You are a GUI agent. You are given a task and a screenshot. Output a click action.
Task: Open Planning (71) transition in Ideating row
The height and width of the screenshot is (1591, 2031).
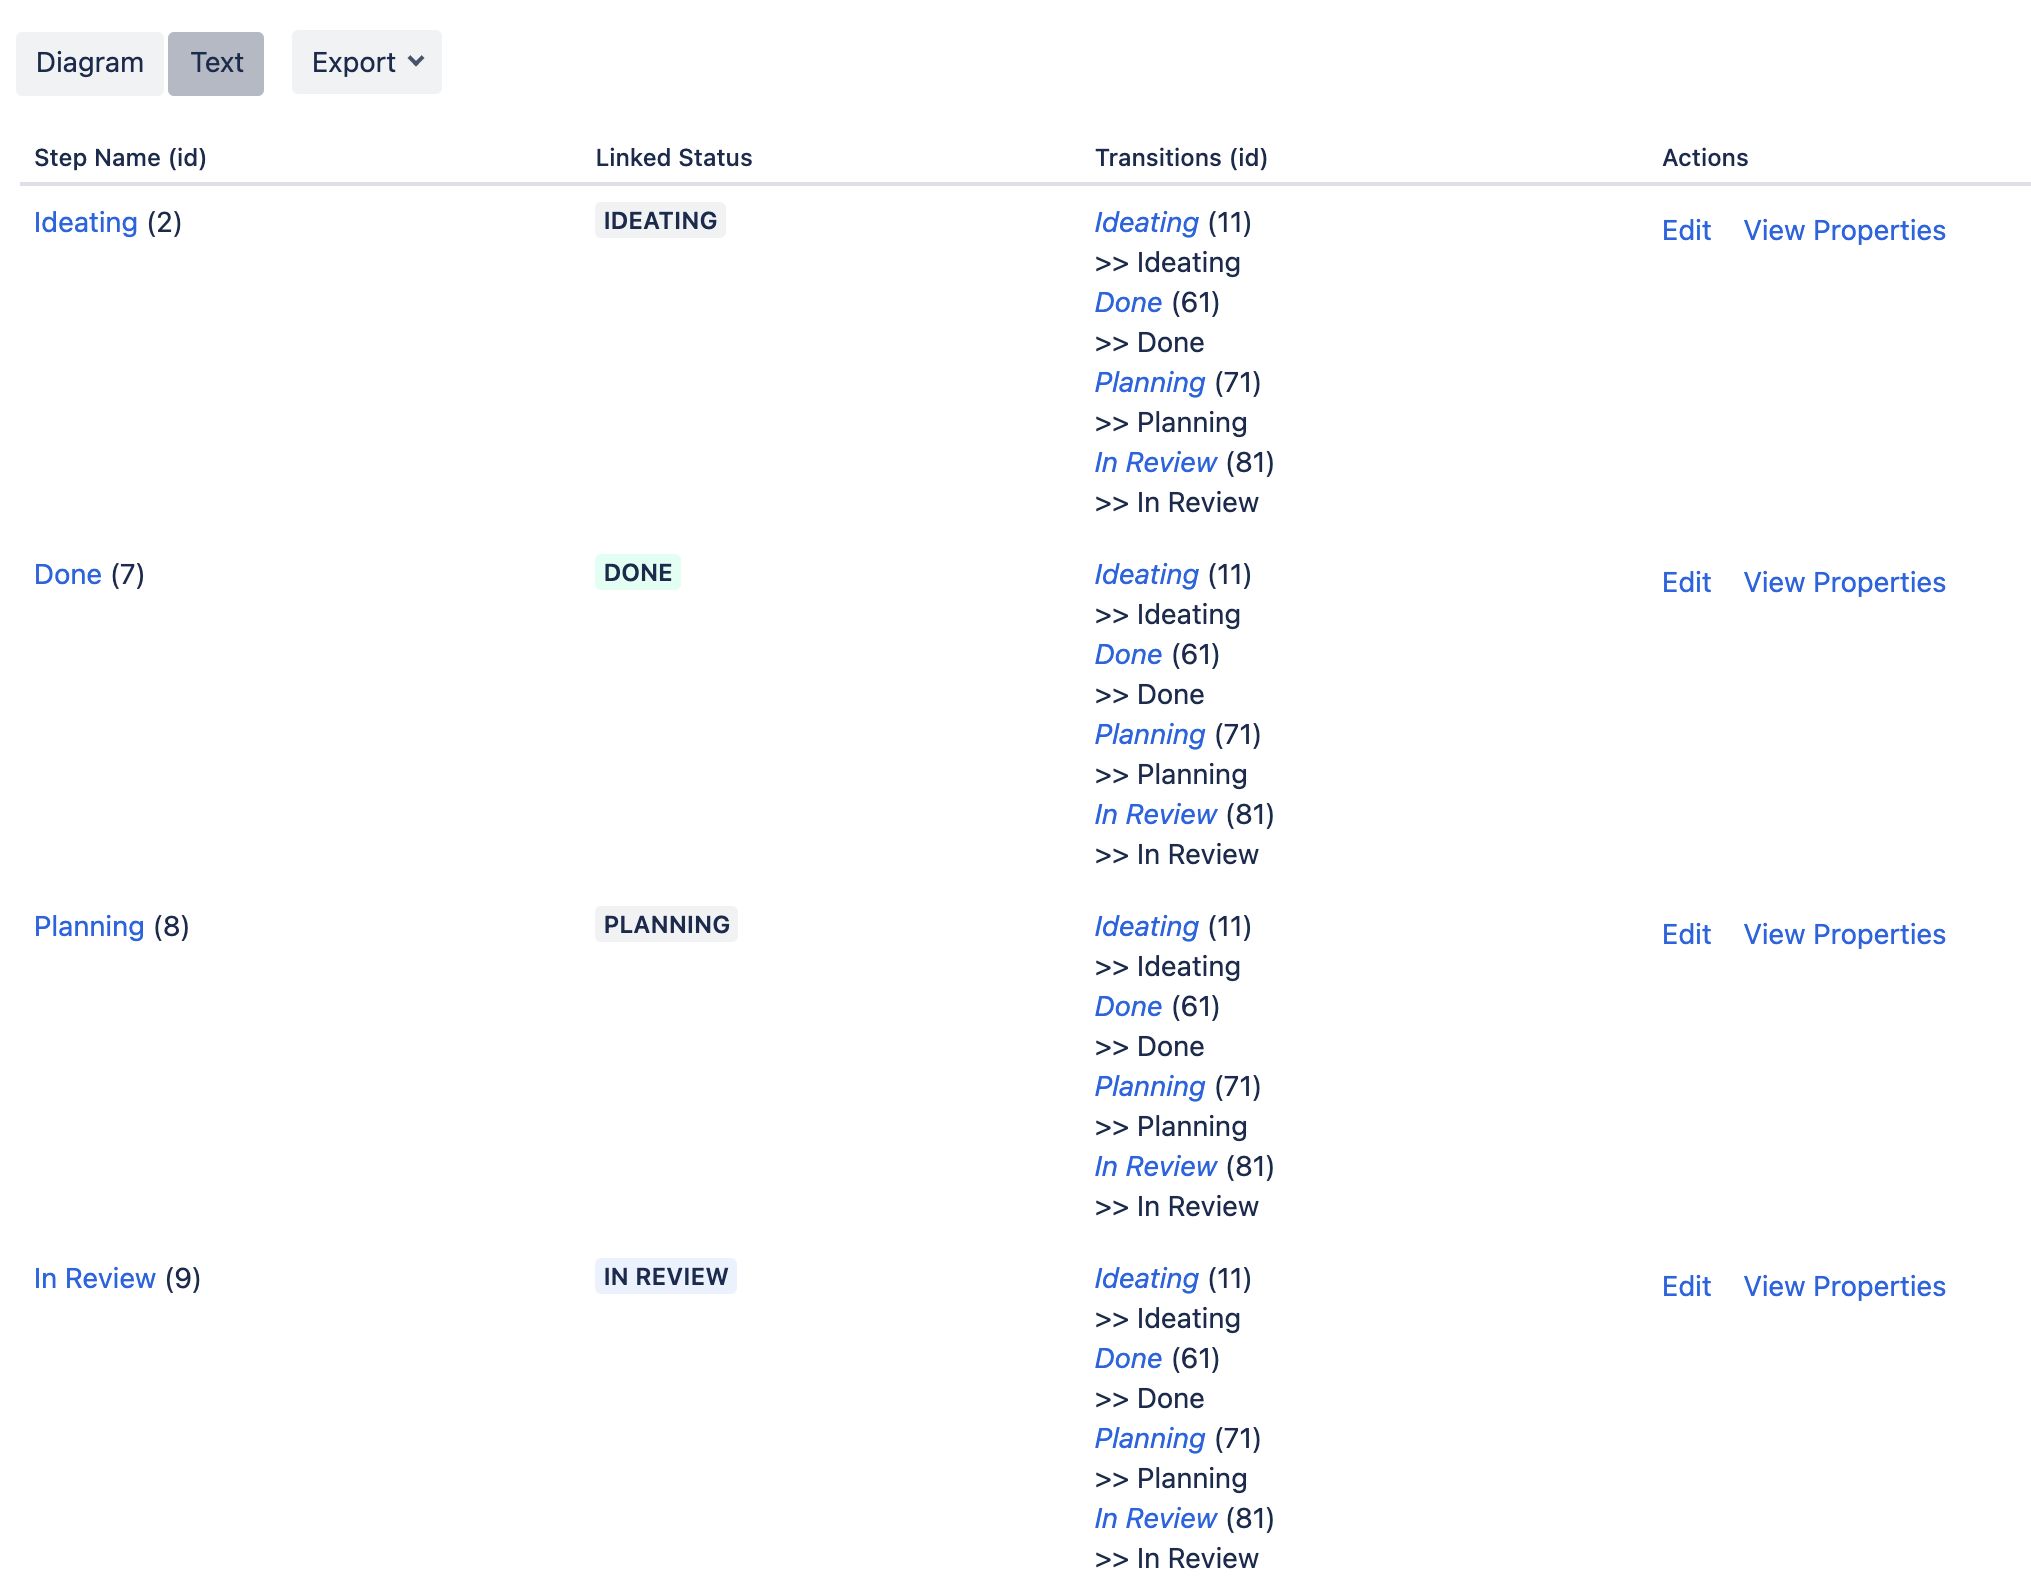tap(1150, 382)
